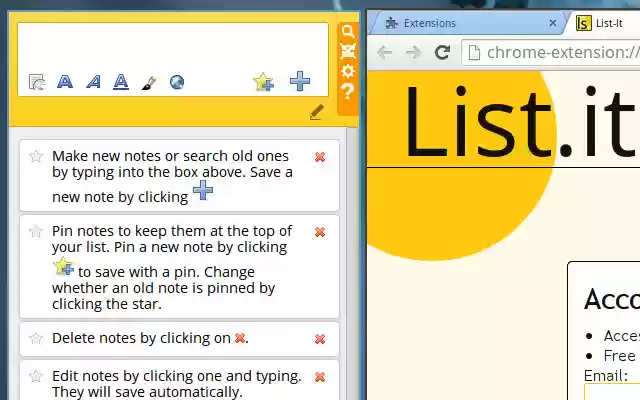
Task: Reload the page in Chrome
Action: 442,52
